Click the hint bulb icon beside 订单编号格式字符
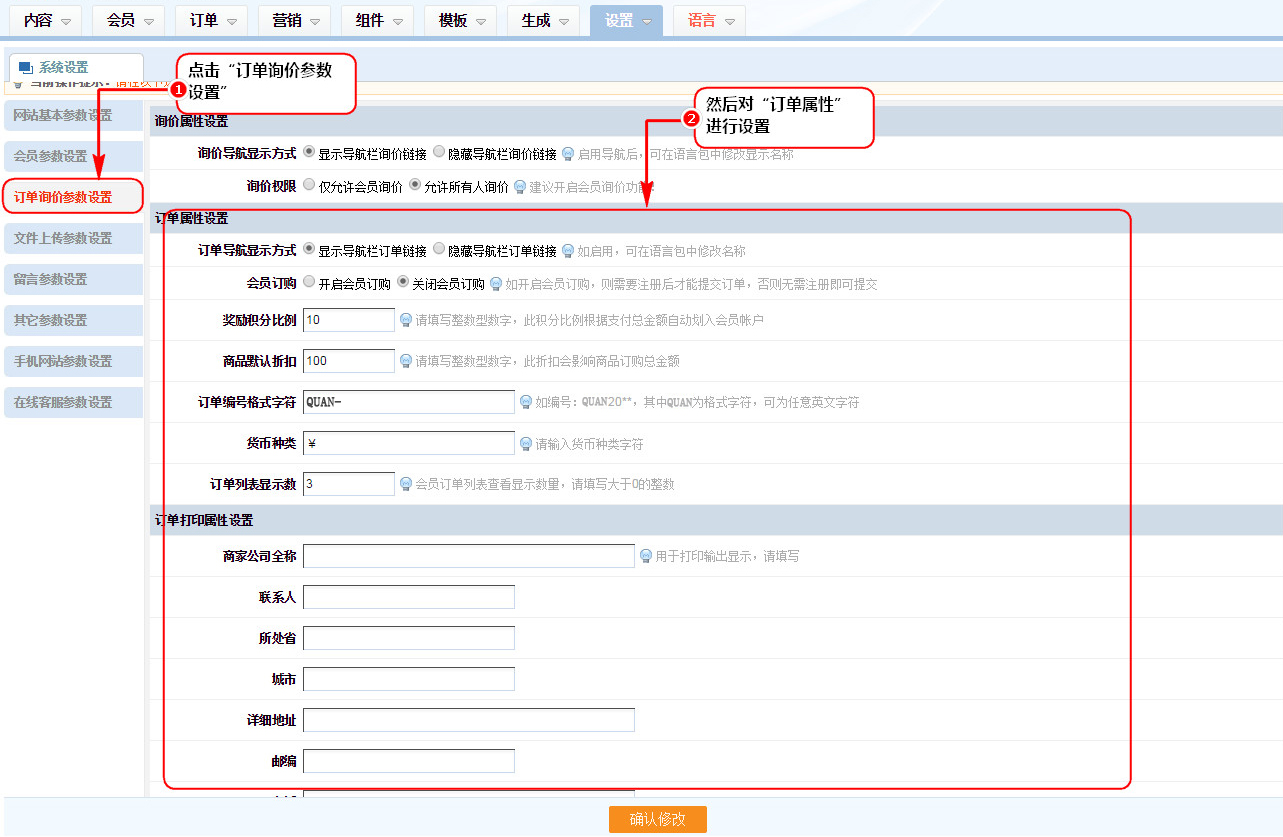1283x837 pixels. point(526,402)
